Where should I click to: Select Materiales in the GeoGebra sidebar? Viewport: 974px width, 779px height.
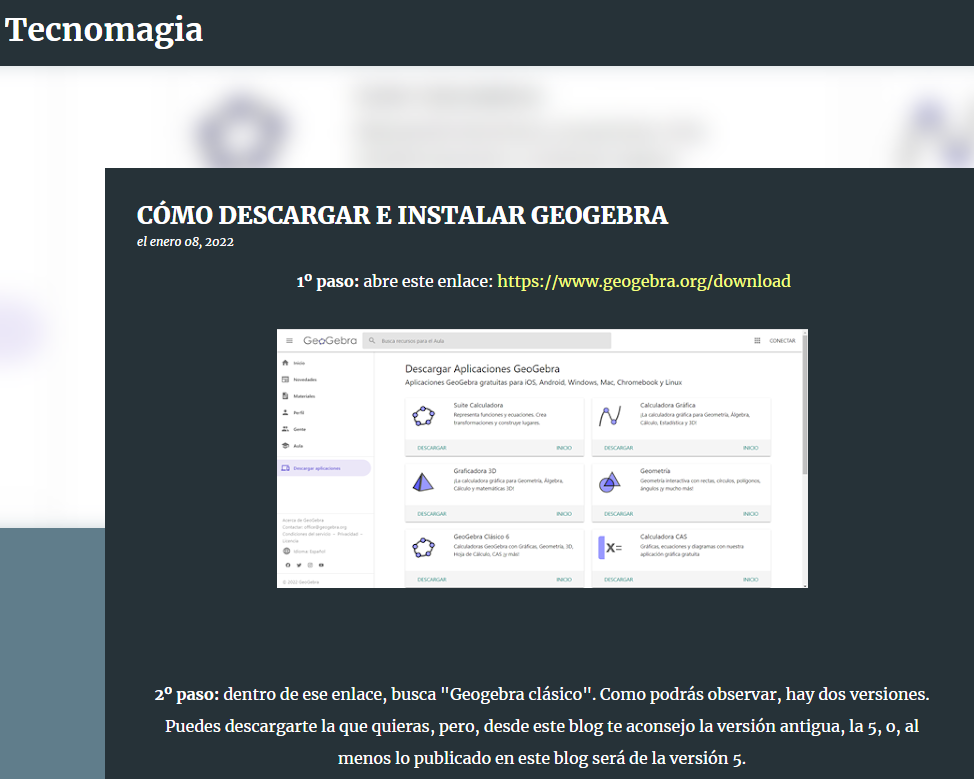pyautogui.click(x=303, y=396)
